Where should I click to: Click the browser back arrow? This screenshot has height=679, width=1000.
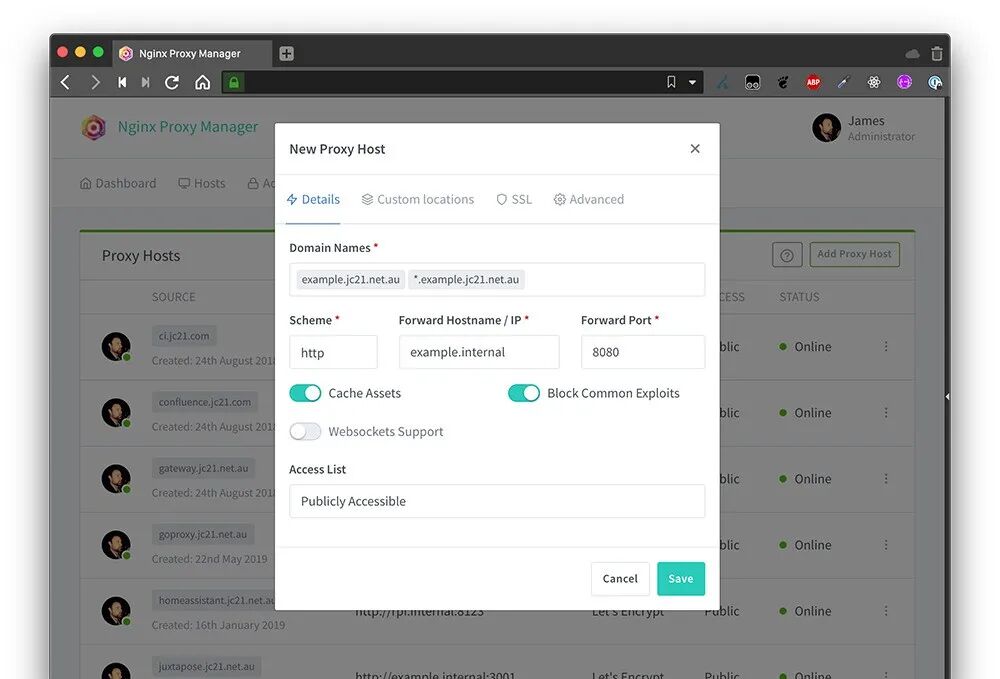coord(65,82)
